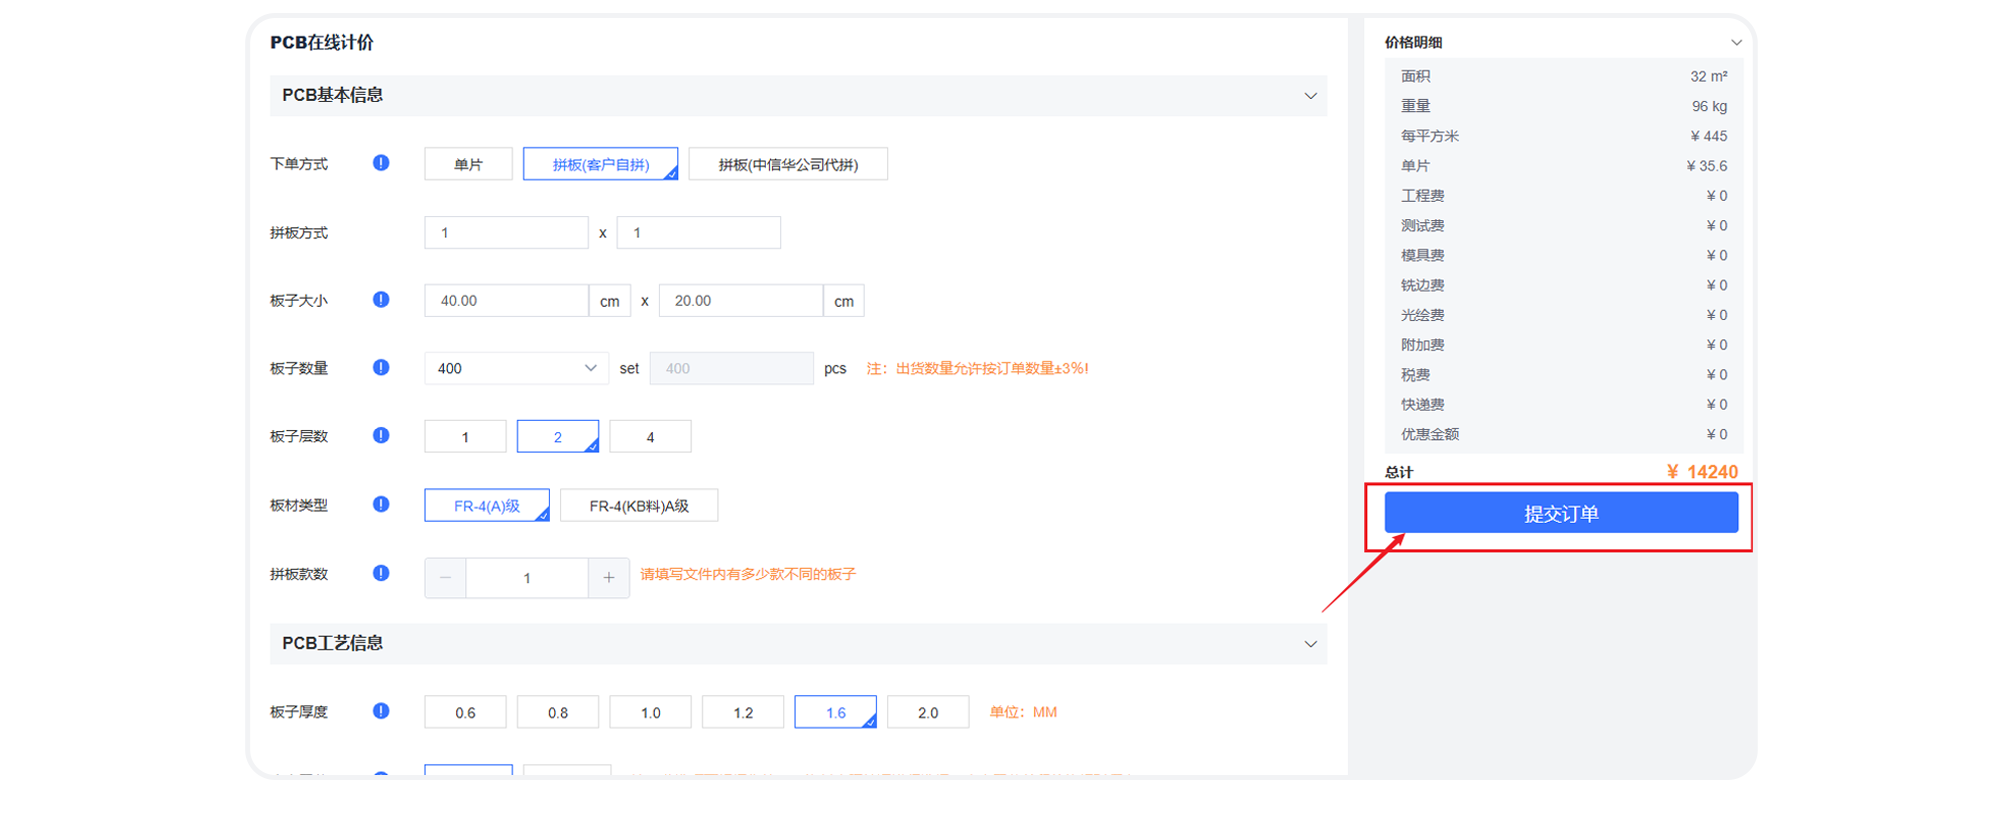Choose 1 layer board option
The height and width of the screenshot is (814, 2003).
point(465,437)
